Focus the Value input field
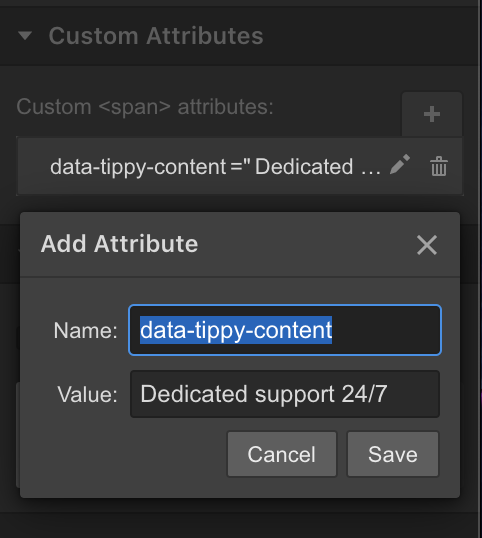482x538 pixels. tap(285, 394)
